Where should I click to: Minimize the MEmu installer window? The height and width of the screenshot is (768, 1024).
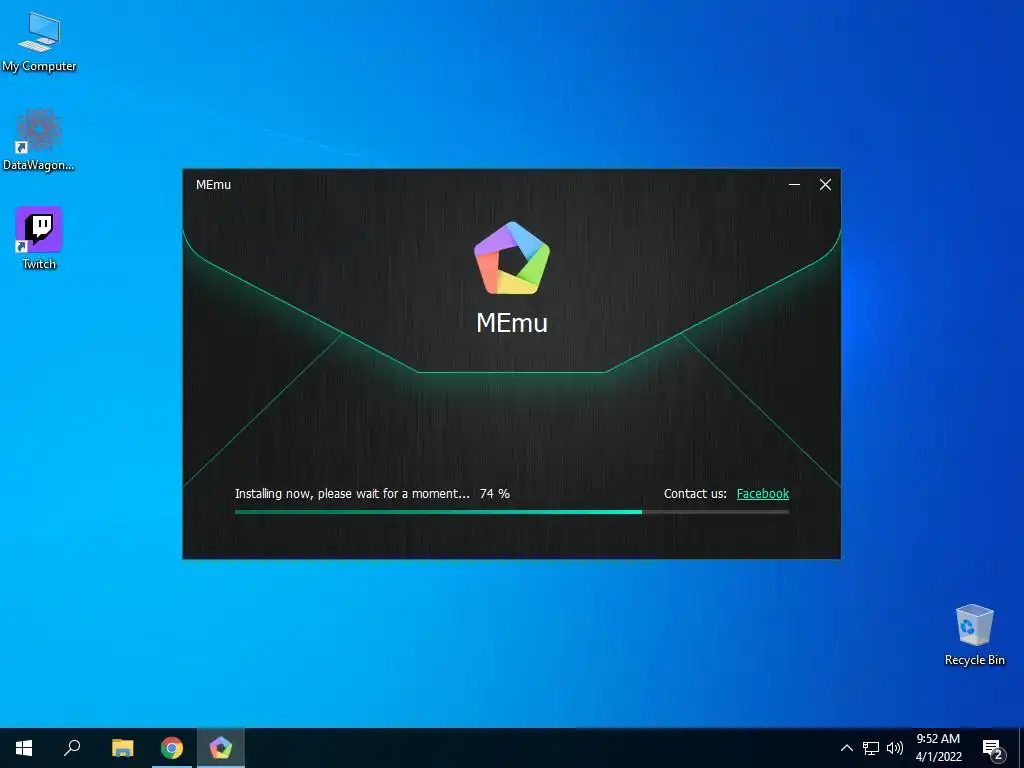pos(794,185)
